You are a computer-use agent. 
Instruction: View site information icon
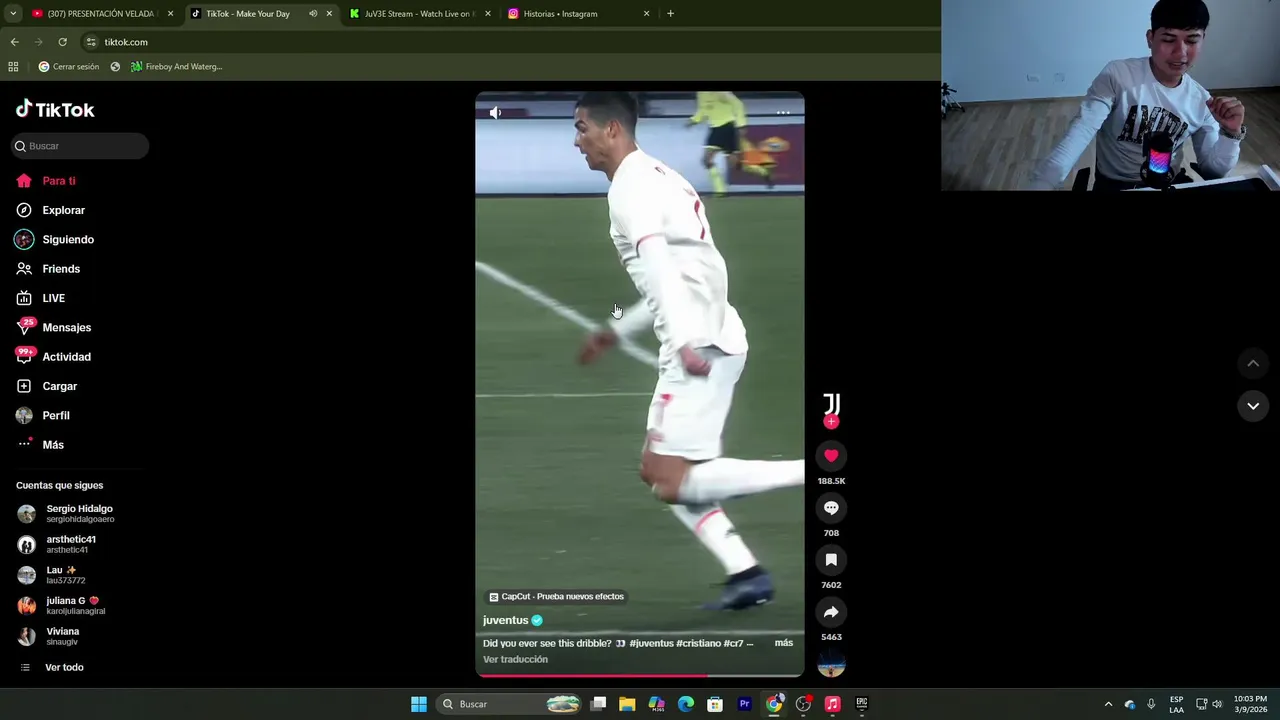click(91, 42)
